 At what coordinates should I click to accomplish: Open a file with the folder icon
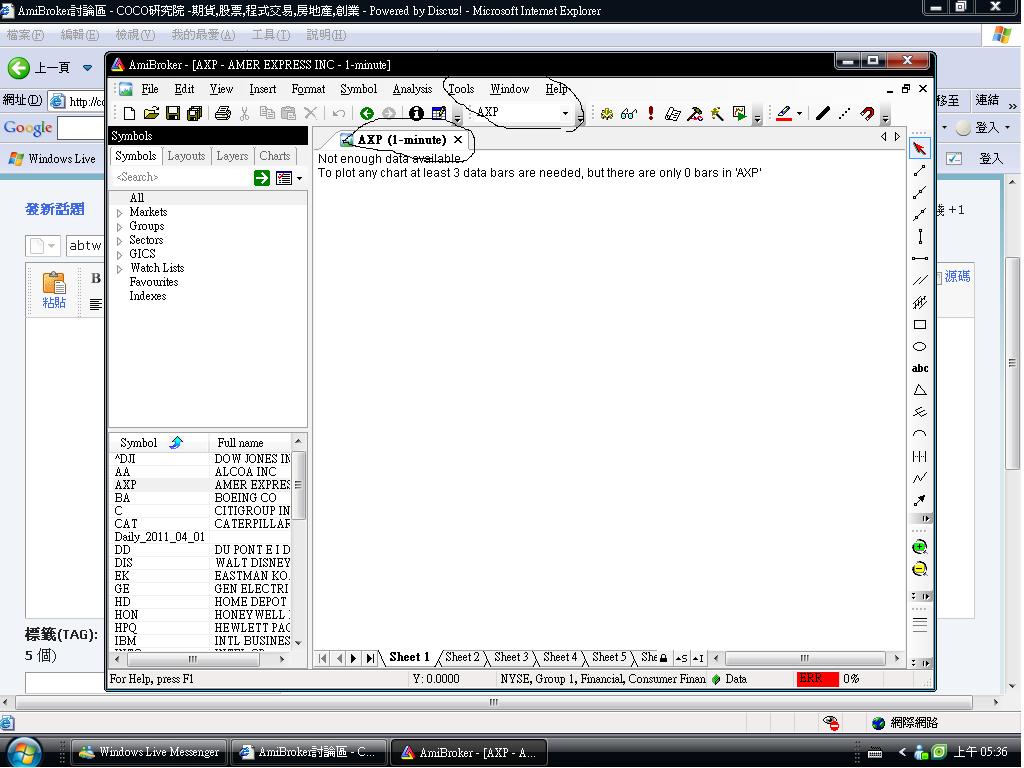(x=151, y=114)
